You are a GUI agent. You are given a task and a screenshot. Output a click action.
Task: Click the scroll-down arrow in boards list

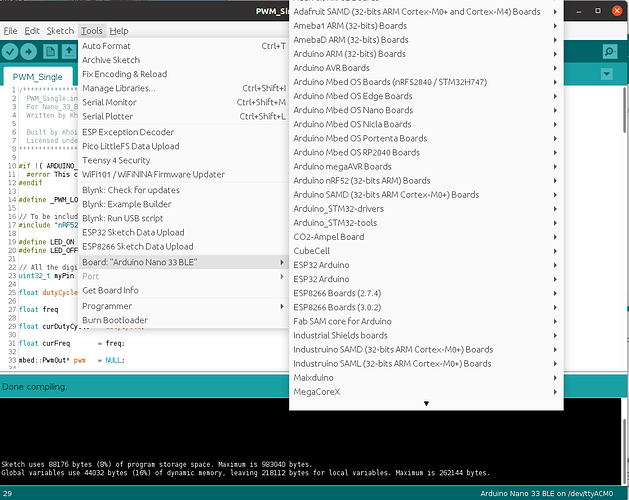coord(426,403)
